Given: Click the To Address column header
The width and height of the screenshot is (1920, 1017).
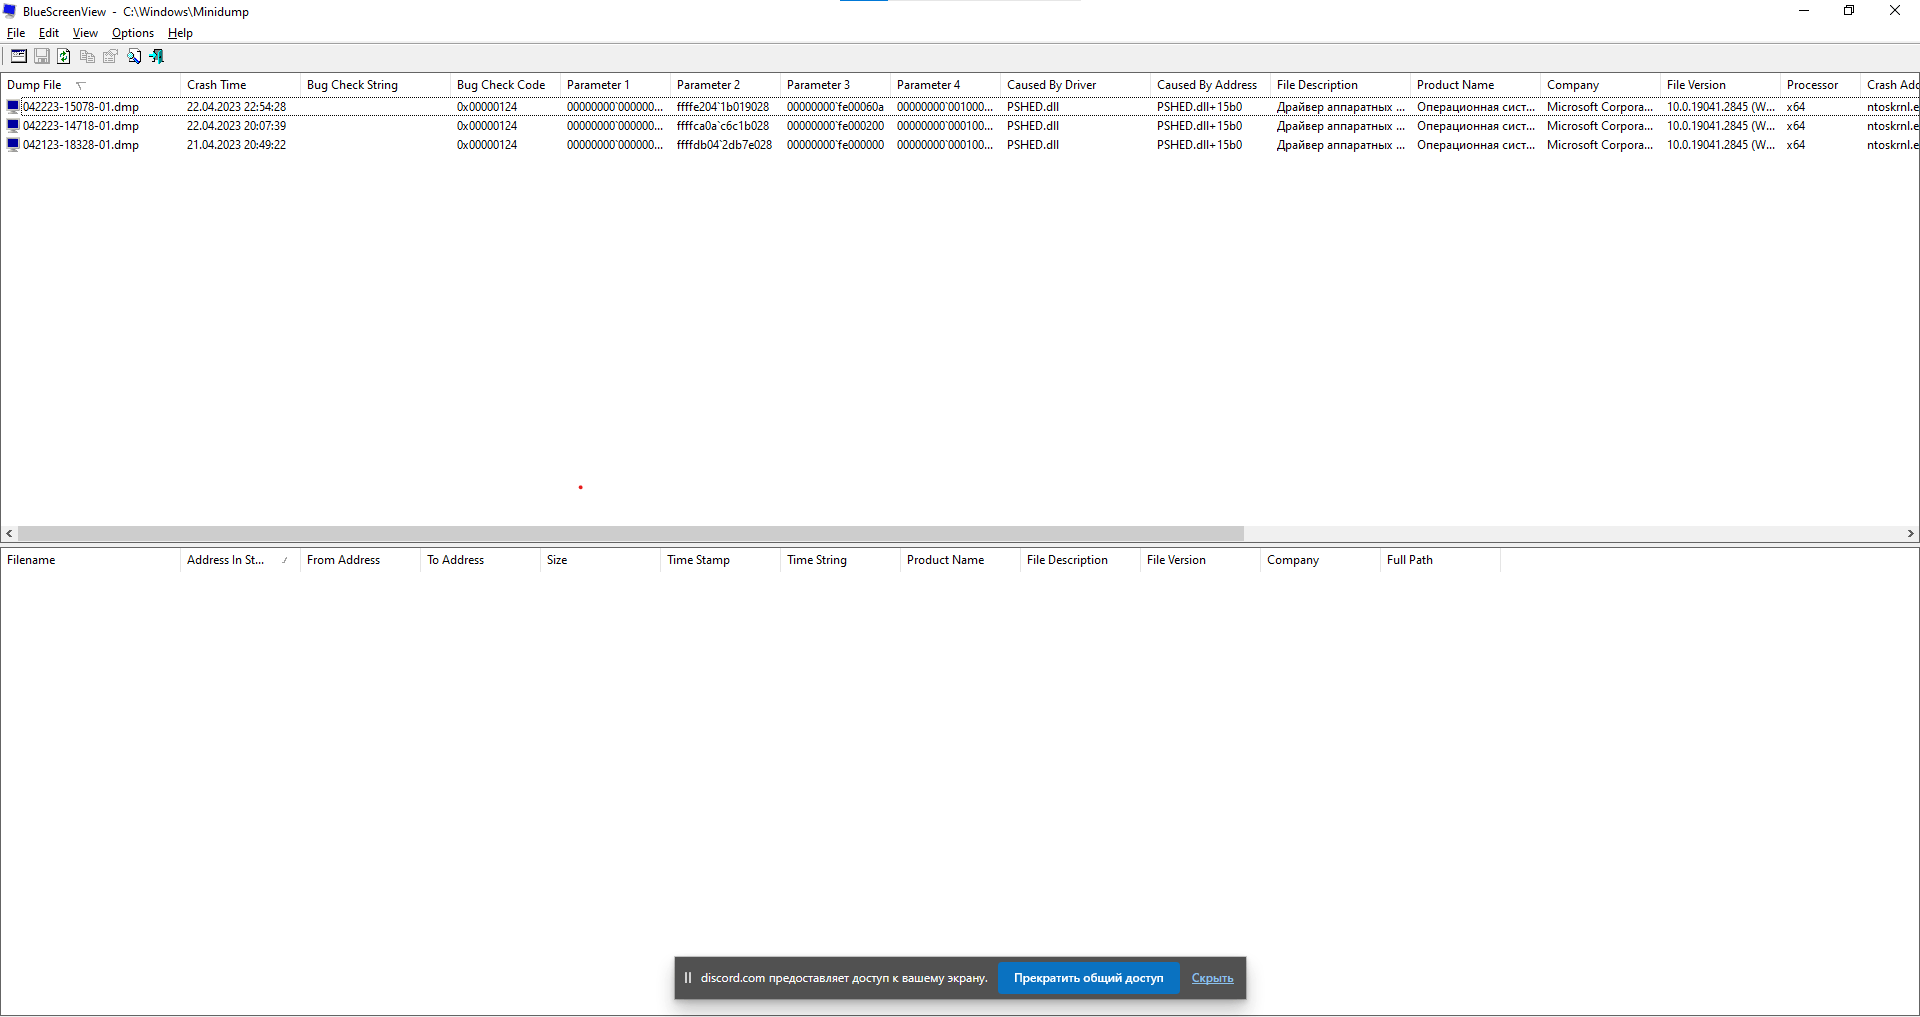Looking at the screenshot, I should (480, 560).
